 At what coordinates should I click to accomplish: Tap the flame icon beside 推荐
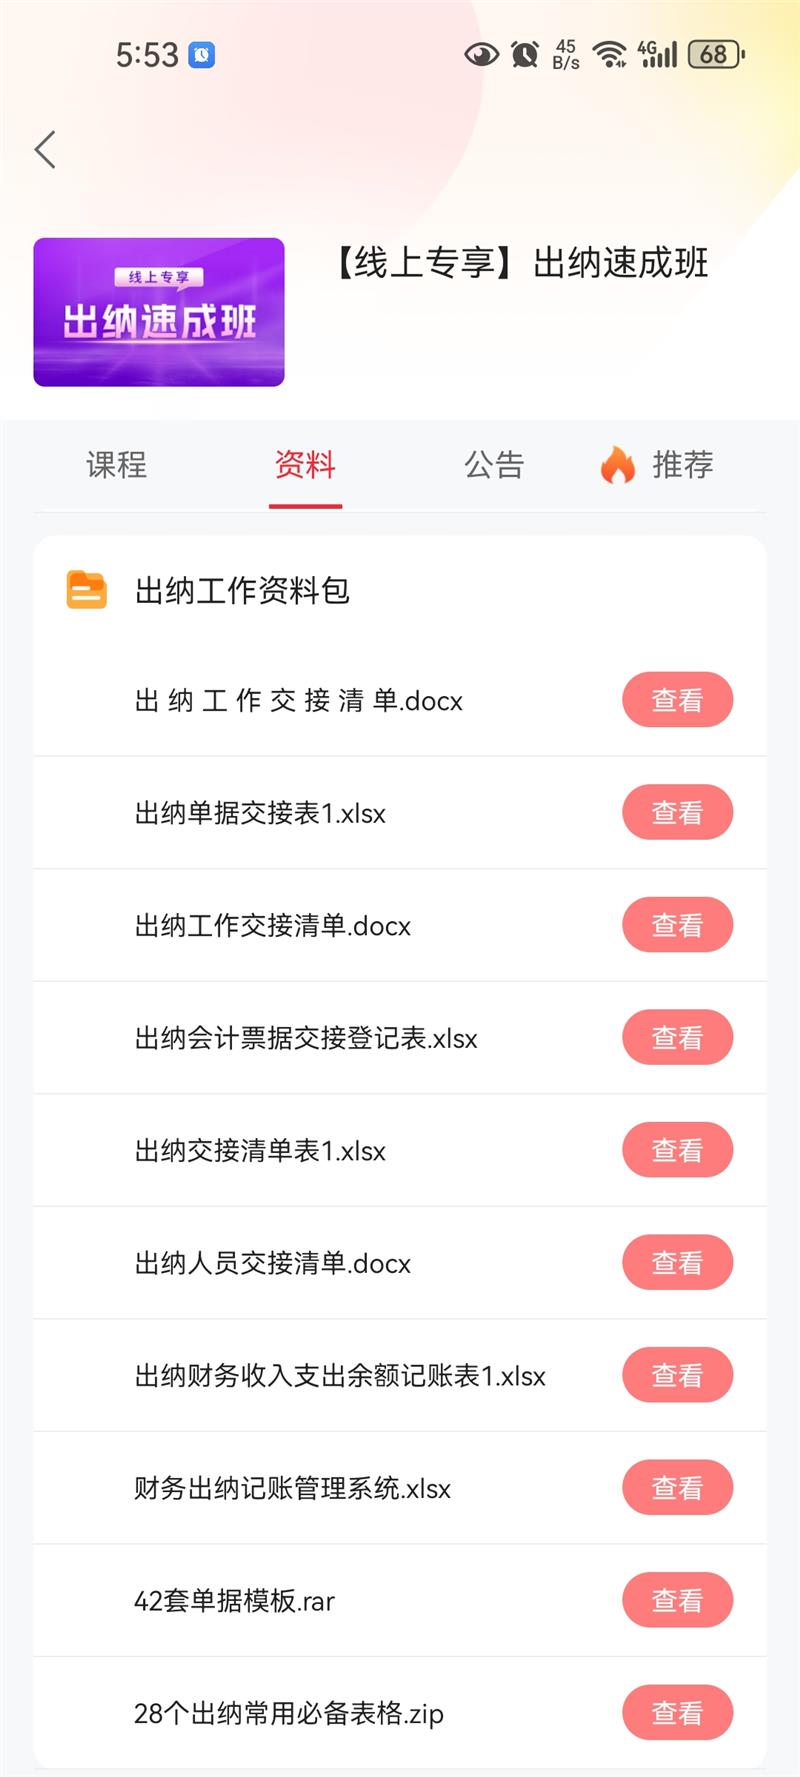pos(618,465)
